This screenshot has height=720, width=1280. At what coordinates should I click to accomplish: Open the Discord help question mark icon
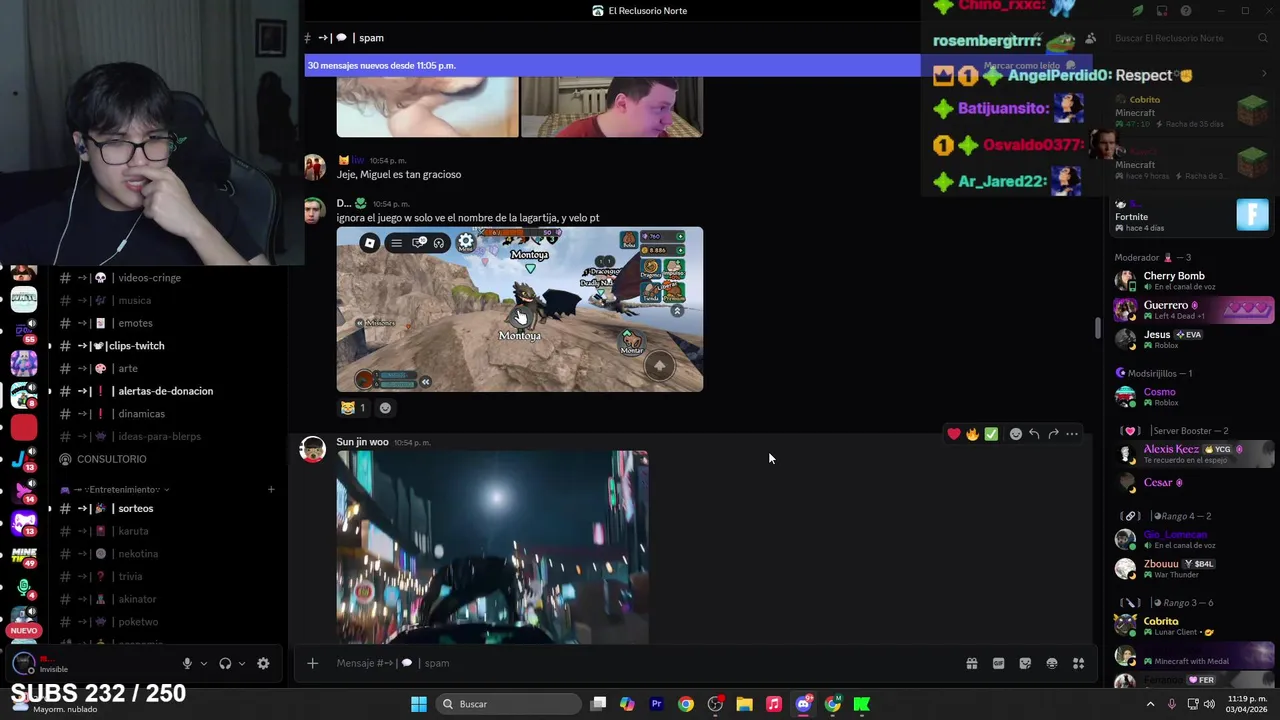[x=1186, y=11]
